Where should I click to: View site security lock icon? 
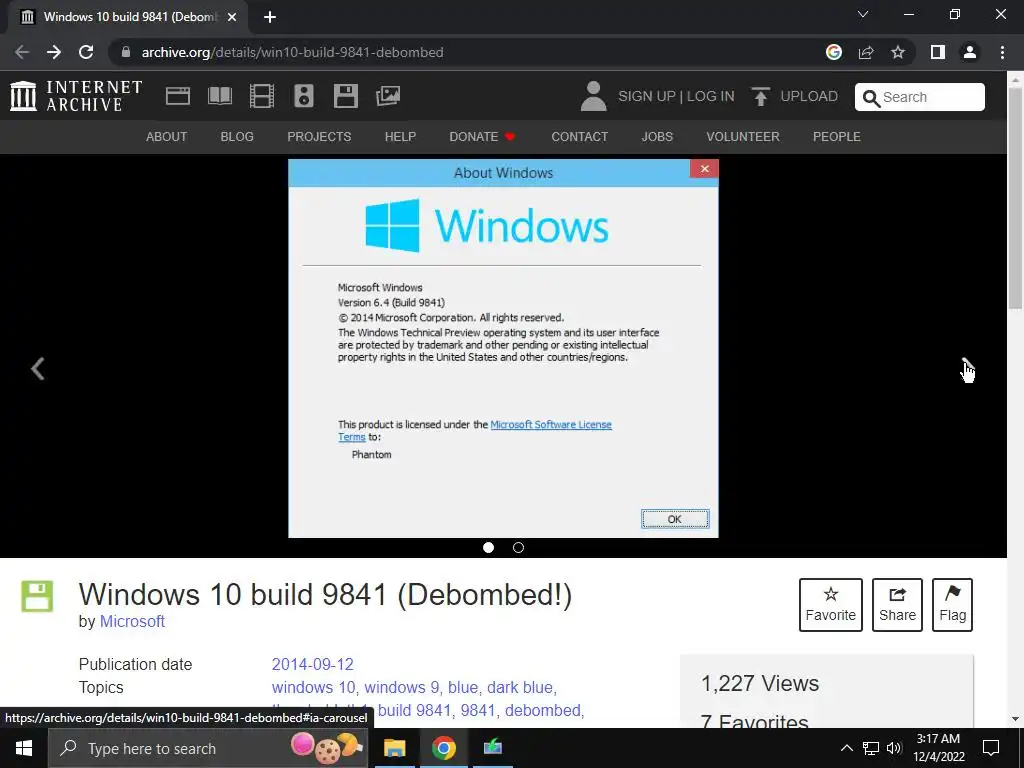pyautogui.click(x=126, y=52)
